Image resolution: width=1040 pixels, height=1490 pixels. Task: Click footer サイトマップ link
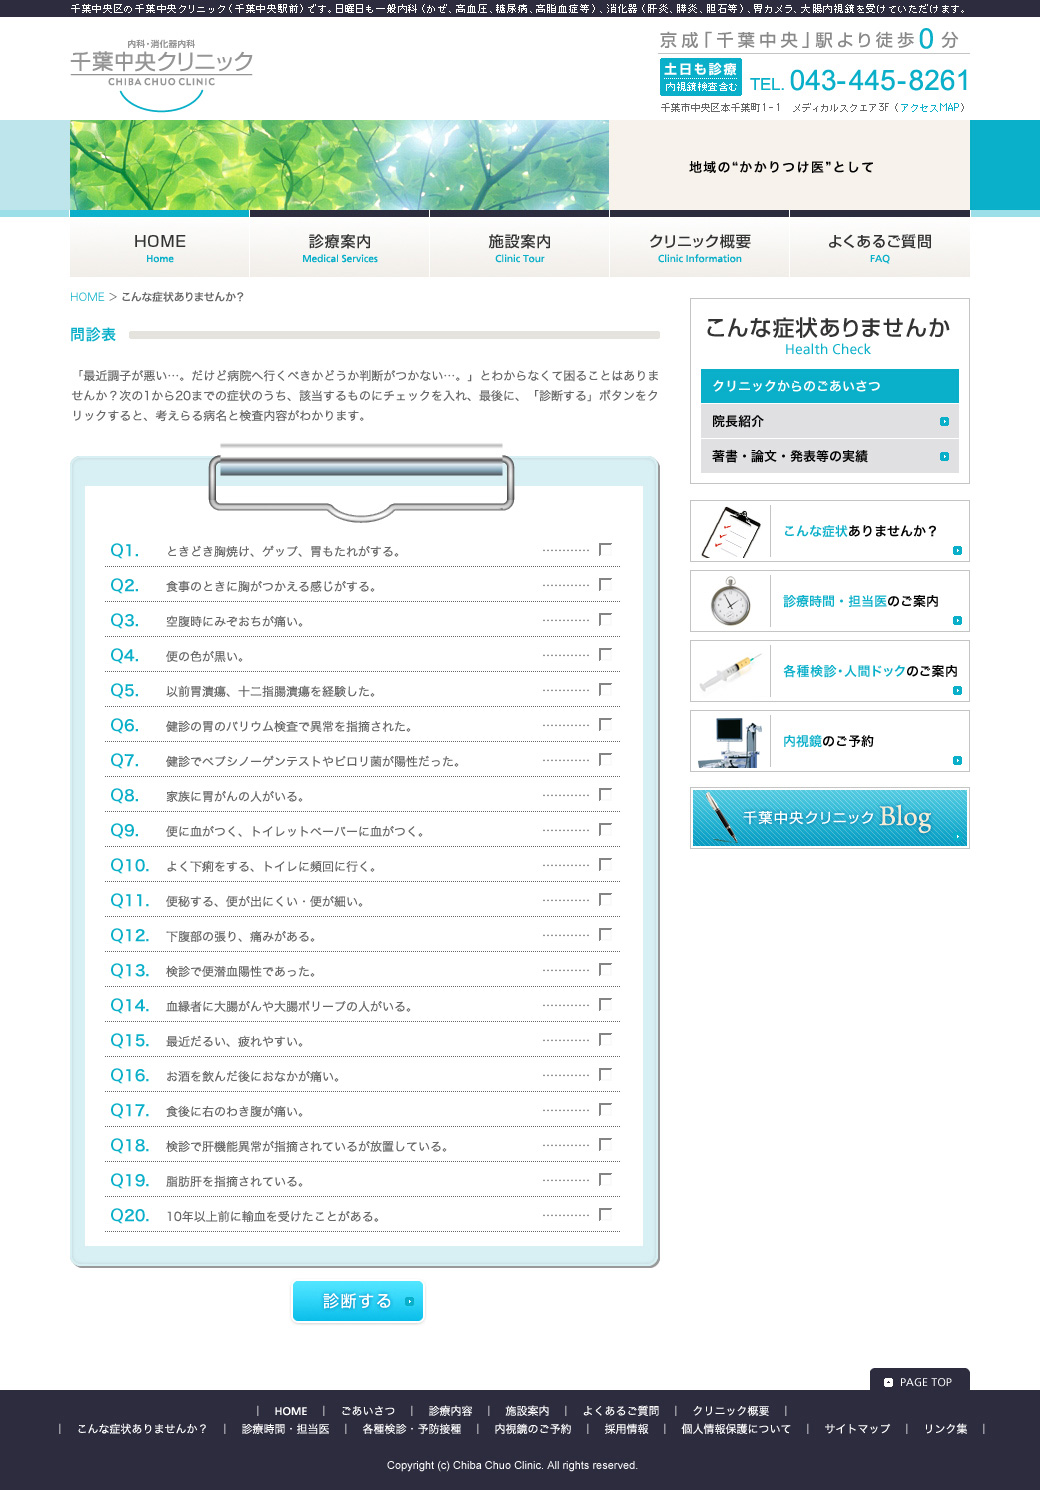tap(857, 1429)
